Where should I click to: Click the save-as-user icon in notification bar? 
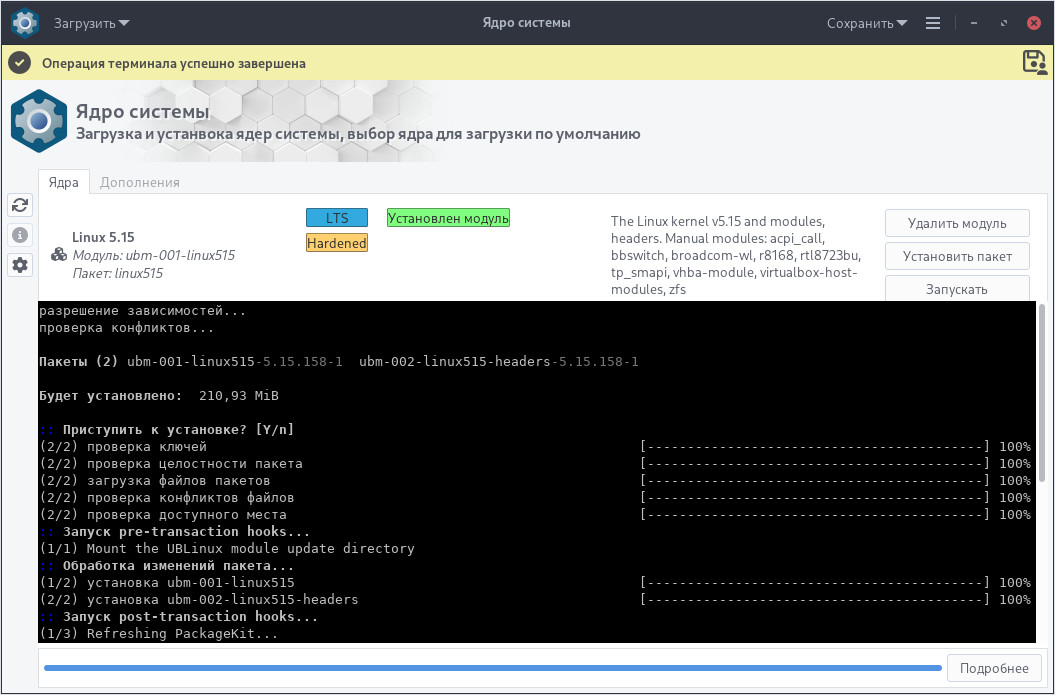coord(1034,62)
